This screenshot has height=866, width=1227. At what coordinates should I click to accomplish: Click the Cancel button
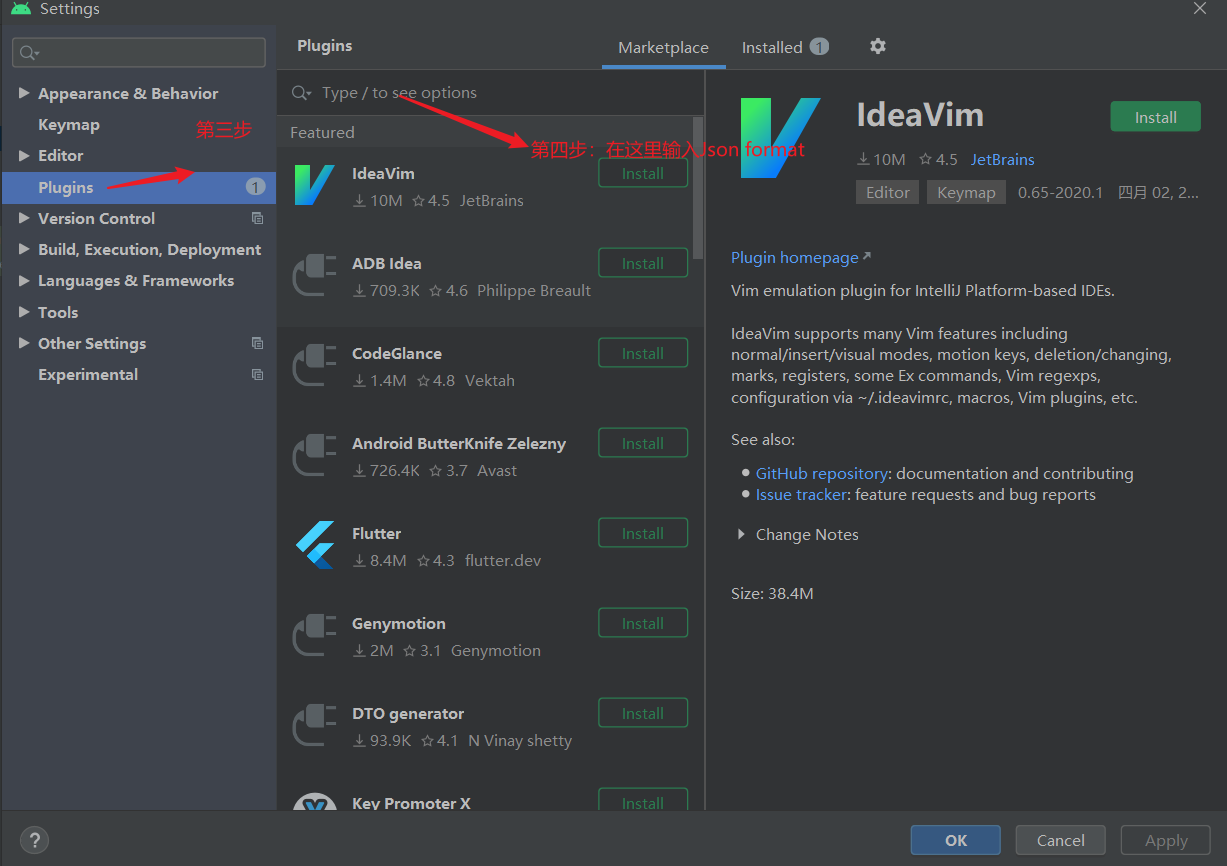pyautogui.click(x=1061, y=840)
